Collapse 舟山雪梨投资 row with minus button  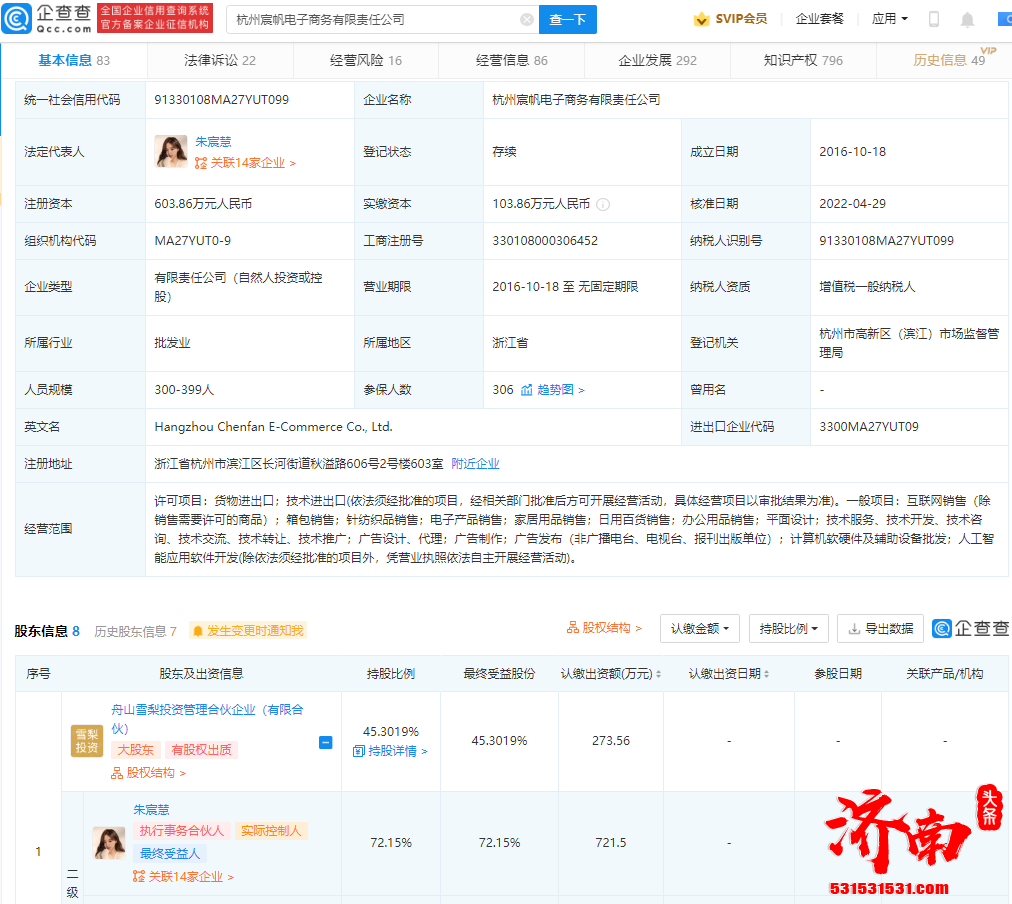(x=325, y=743)
